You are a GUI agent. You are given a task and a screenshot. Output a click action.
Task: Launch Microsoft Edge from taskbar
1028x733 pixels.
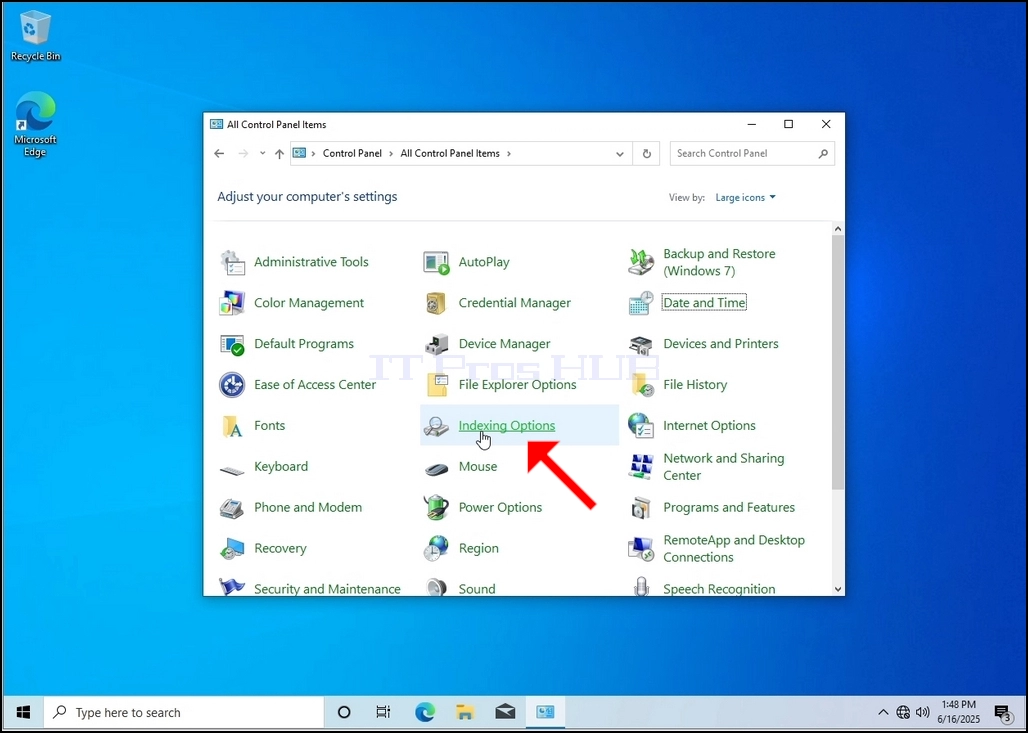(425, 712)
